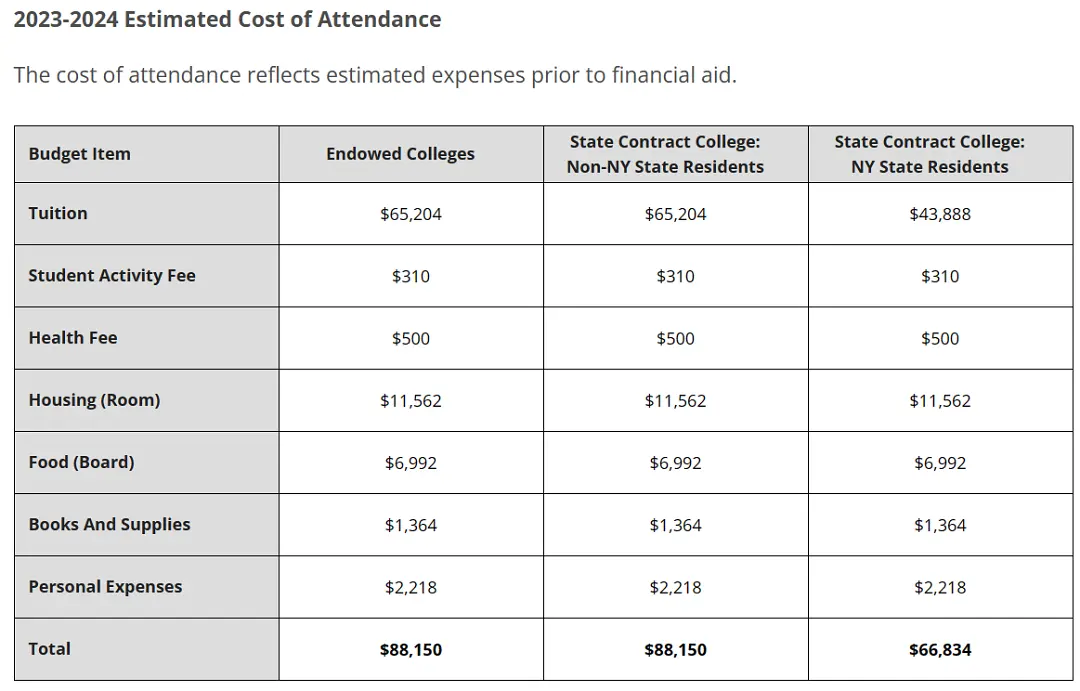The width and height of the screenshot is (1080, 691).
Task: Select the Books And Supplies label
Action: 110,524
